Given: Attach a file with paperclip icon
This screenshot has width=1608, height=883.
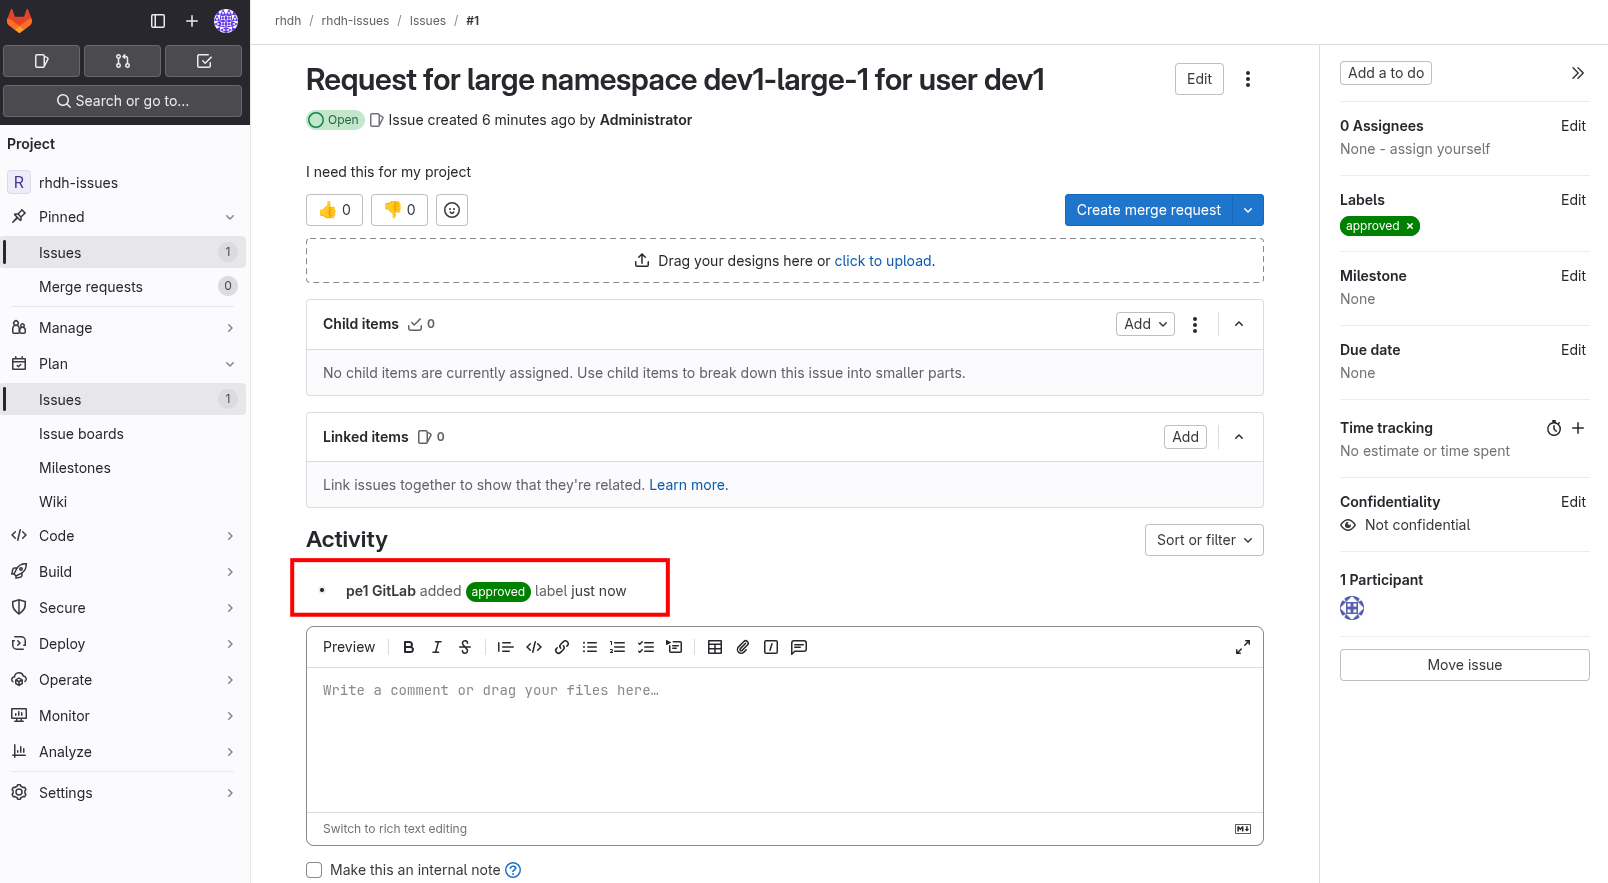Looking at the screenshot, I should coord(743,647).
